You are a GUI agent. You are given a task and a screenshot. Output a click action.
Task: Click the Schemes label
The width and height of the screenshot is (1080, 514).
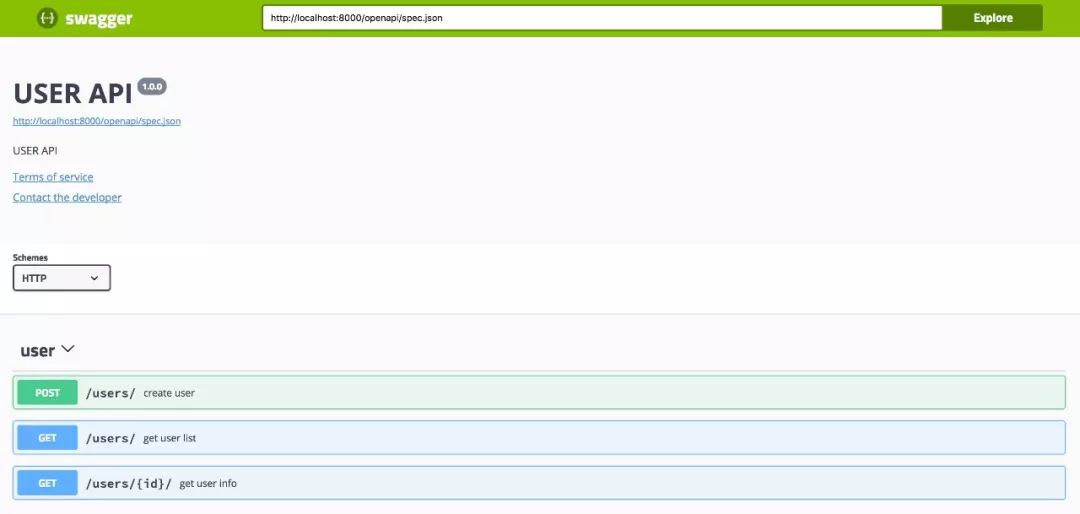coord(30,258)
